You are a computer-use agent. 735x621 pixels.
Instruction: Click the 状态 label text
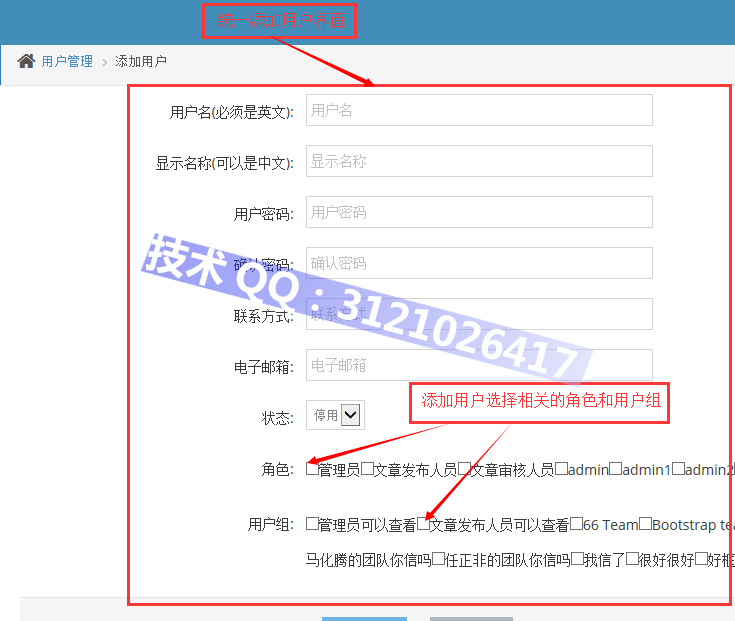pyautogui.click(x=278, y=418)
